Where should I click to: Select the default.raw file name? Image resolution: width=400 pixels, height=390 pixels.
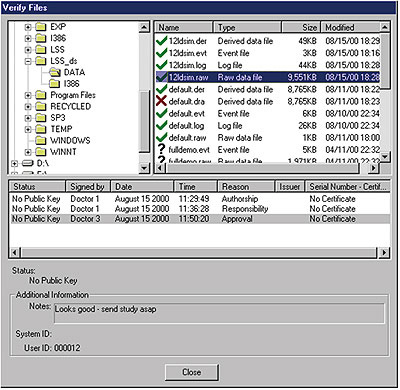click(187, 138)
